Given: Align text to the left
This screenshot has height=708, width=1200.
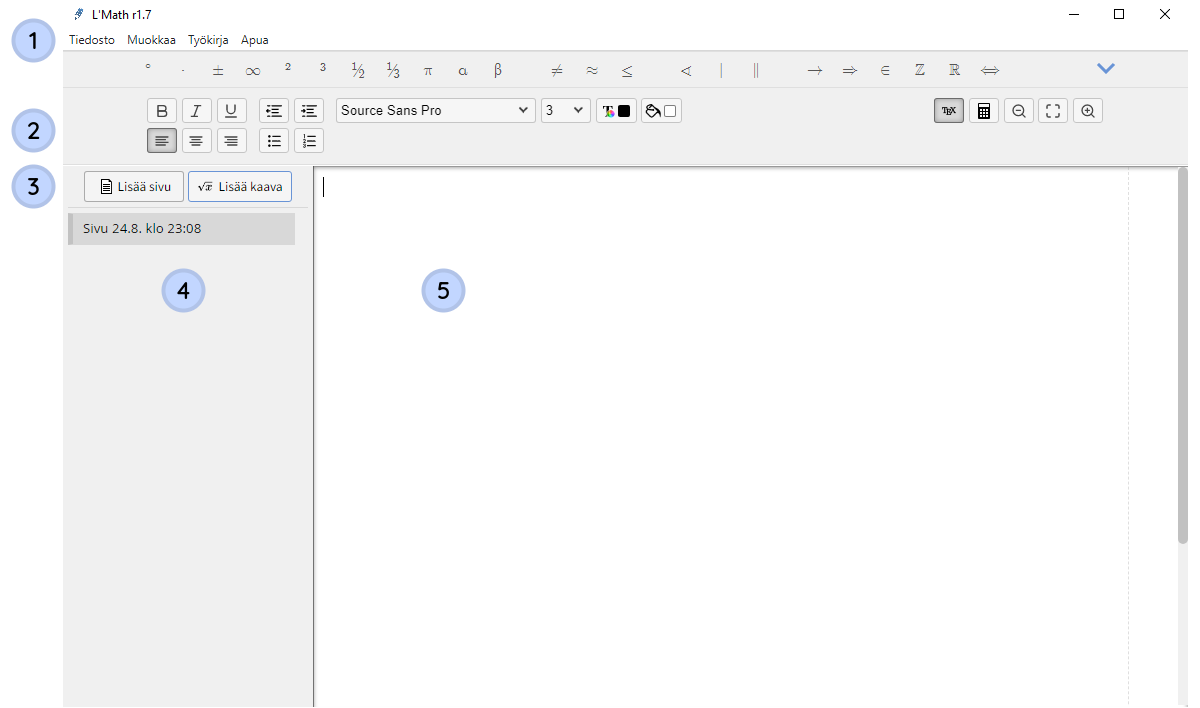Looking at the screenshot, I should 162,140.
